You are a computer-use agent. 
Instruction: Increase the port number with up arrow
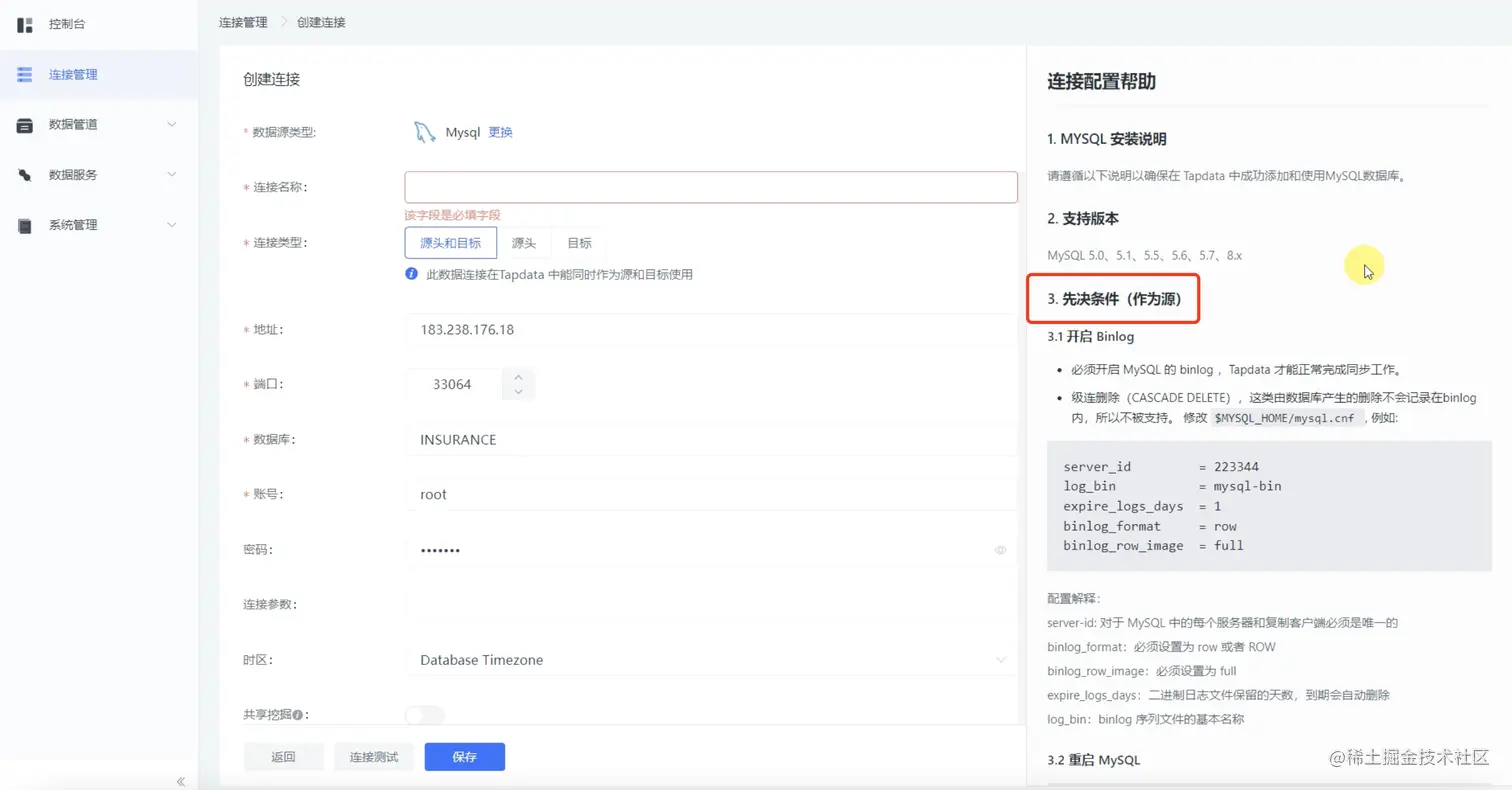pos(518,376)
